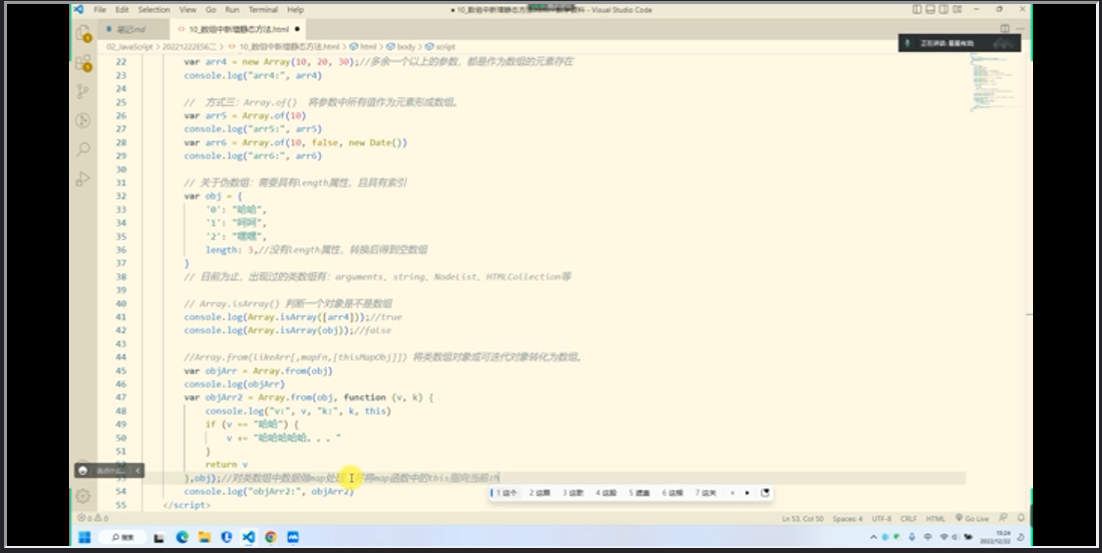Start the Go Live server
Screen dimensions: 1102x553
pos(972,519)
